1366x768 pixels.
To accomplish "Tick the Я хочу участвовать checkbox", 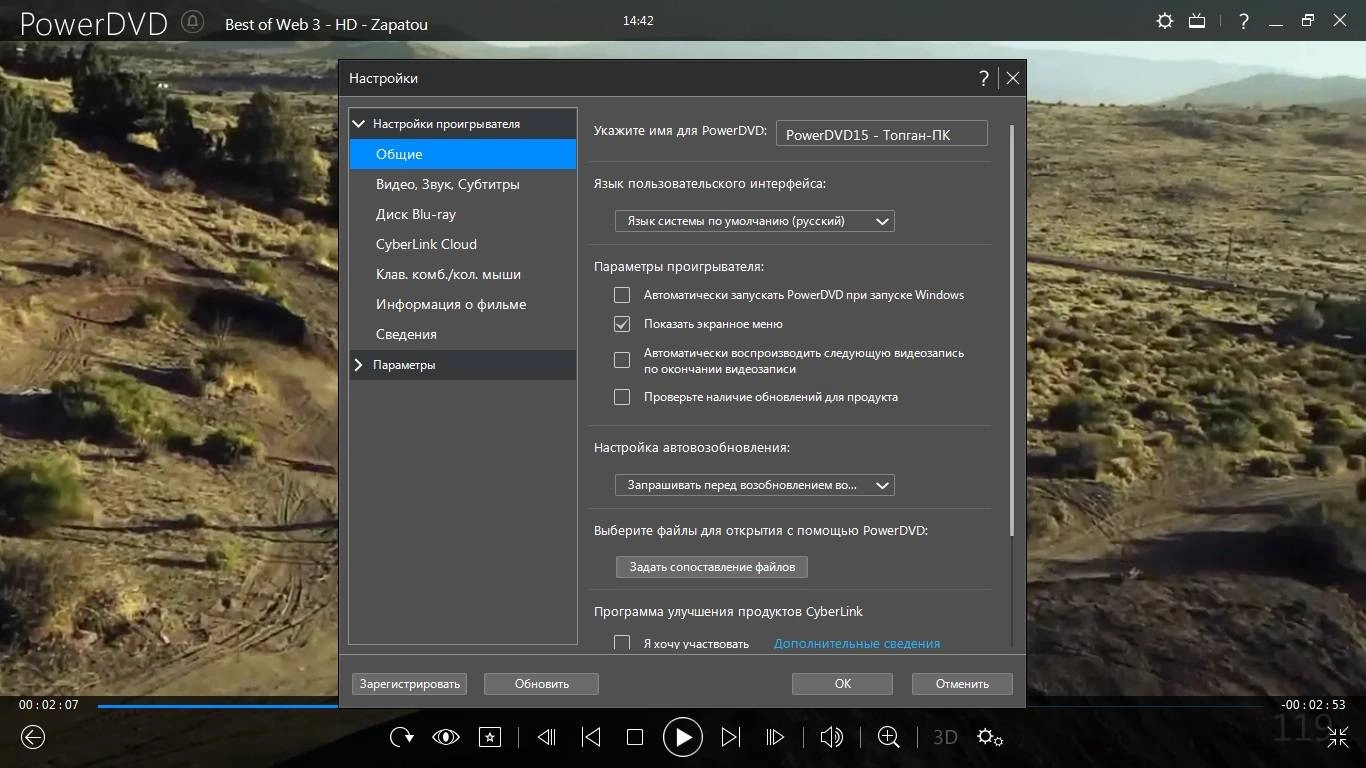I will coord(622,643).
